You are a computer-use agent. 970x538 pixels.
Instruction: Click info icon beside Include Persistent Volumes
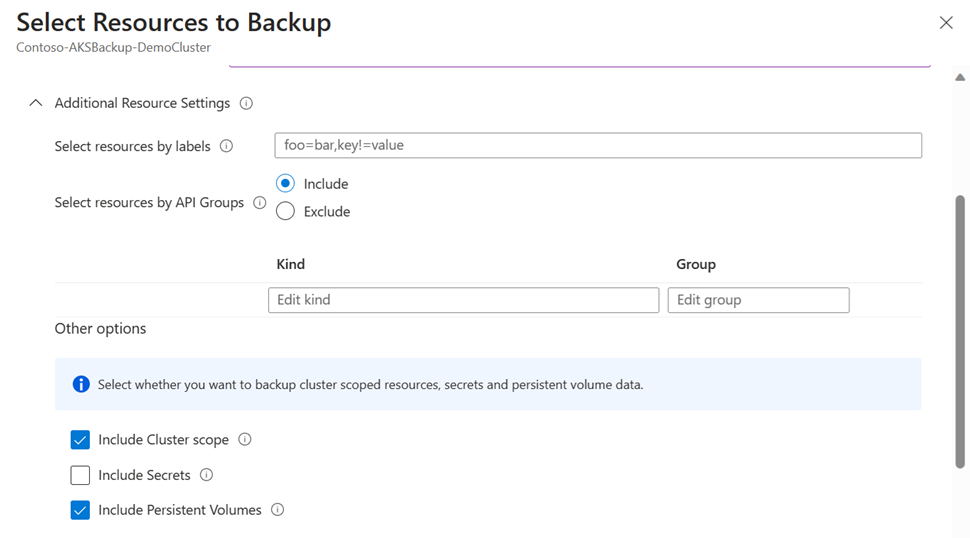click(278, 510)
